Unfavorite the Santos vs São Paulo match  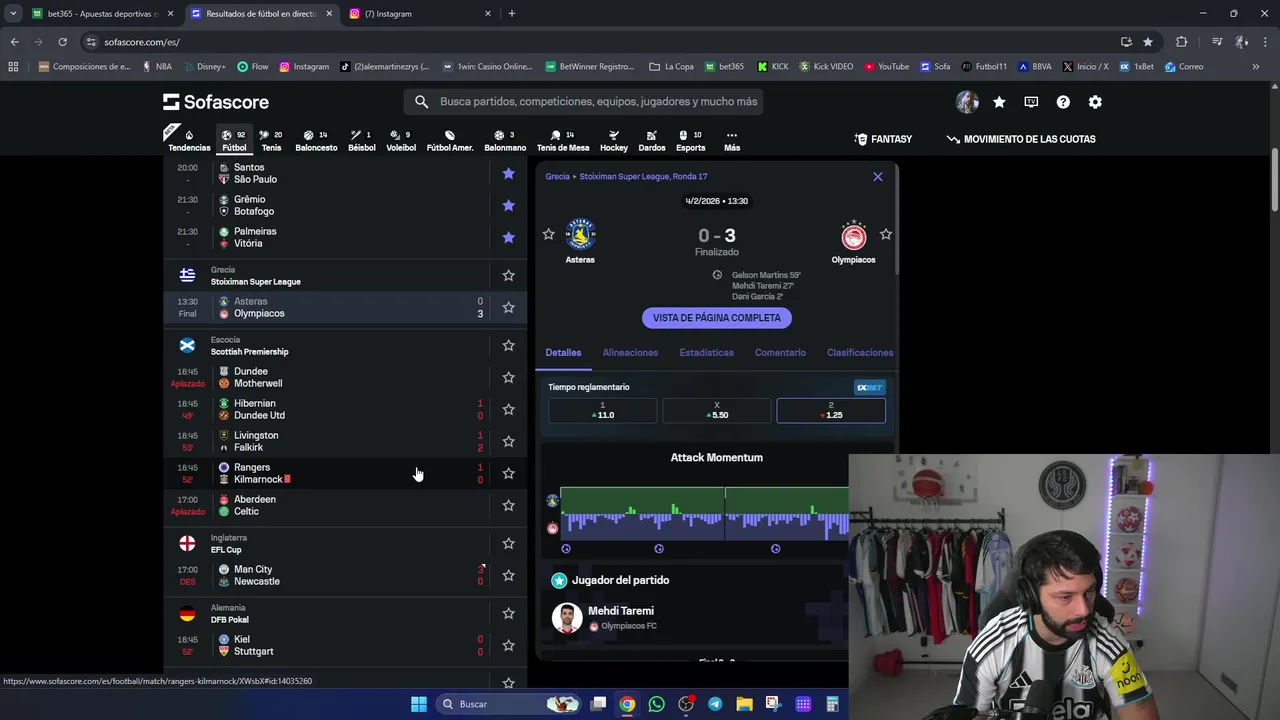point(508,173)
